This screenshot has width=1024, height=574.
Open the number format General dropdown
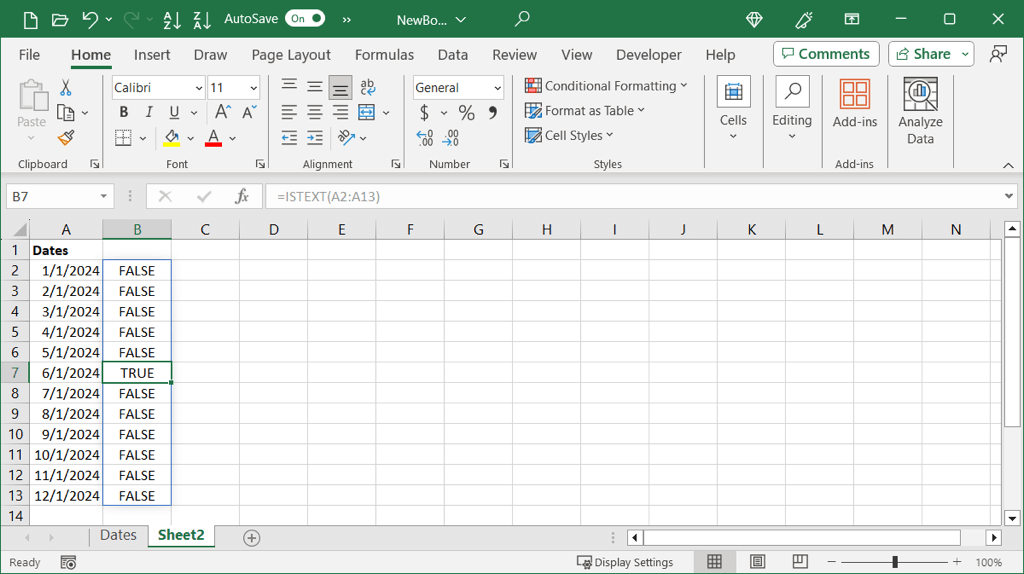497,88
